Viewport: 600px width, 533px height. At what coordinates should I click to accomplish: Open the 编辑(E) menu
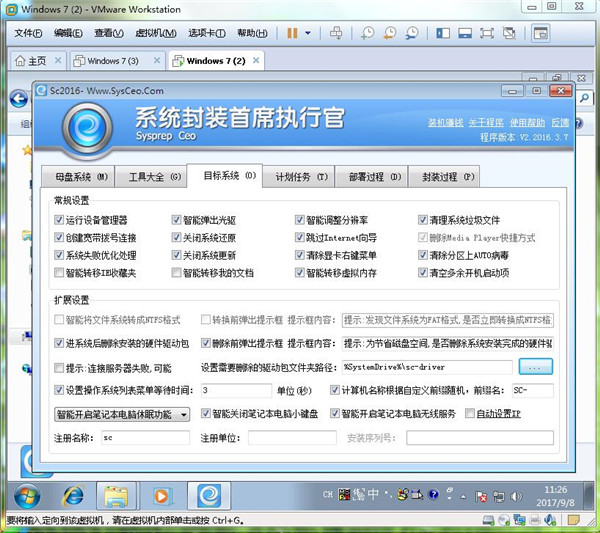tap(68, 33)
